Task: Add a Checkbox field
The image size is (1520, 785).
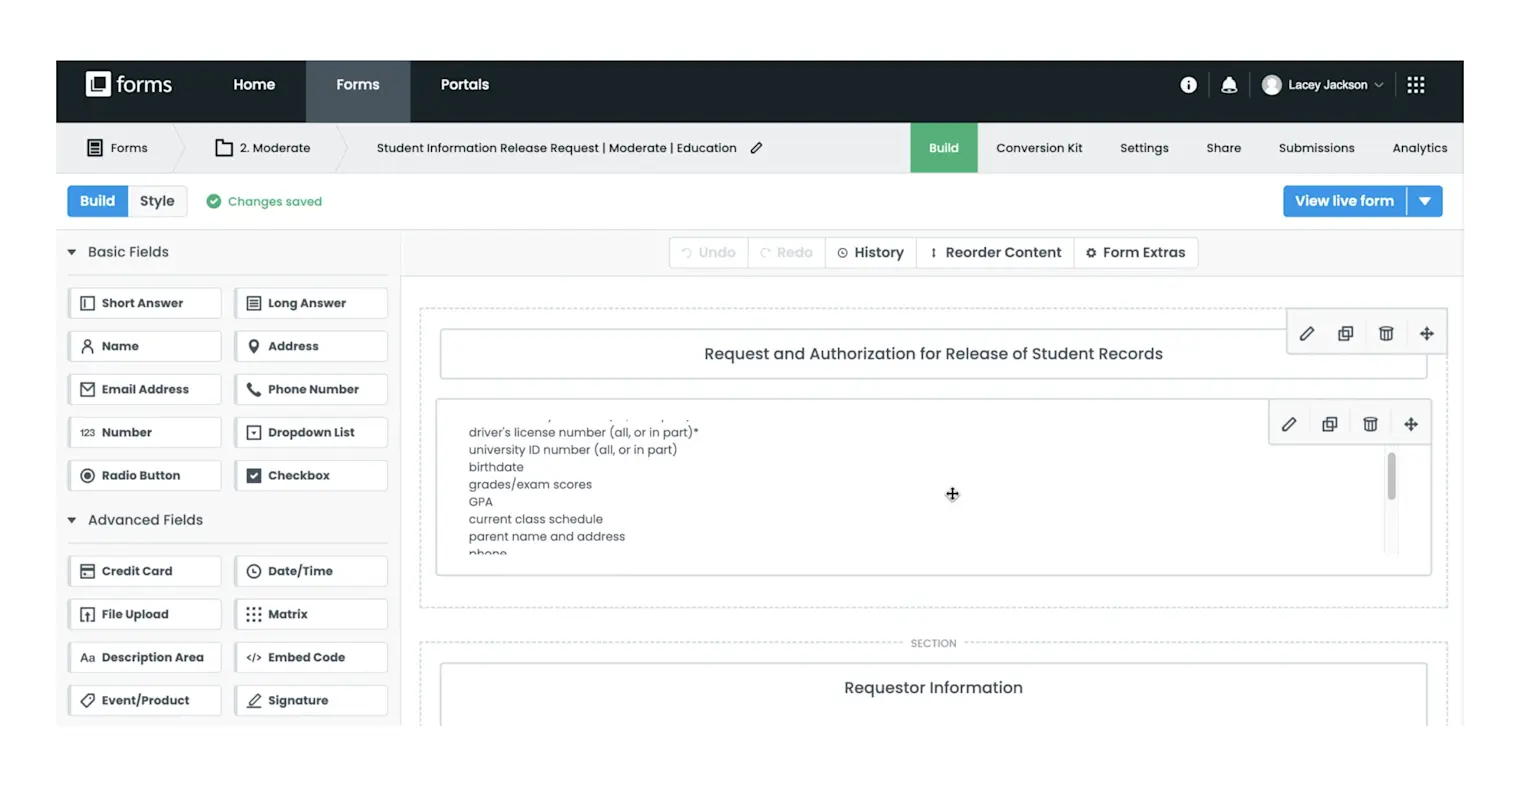Action: tap(311, 476)
